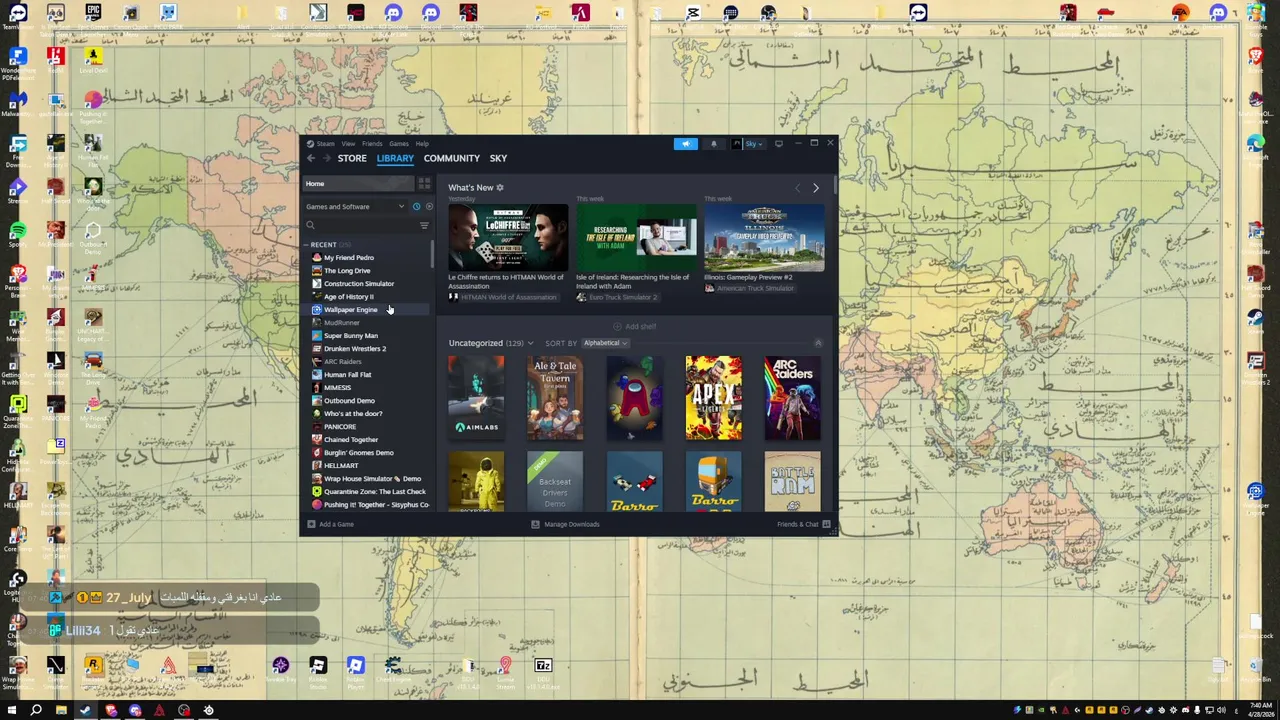Open the Aim Labs game cover
The width and height of the screenshot is (1280, 720).
[476, 397]
